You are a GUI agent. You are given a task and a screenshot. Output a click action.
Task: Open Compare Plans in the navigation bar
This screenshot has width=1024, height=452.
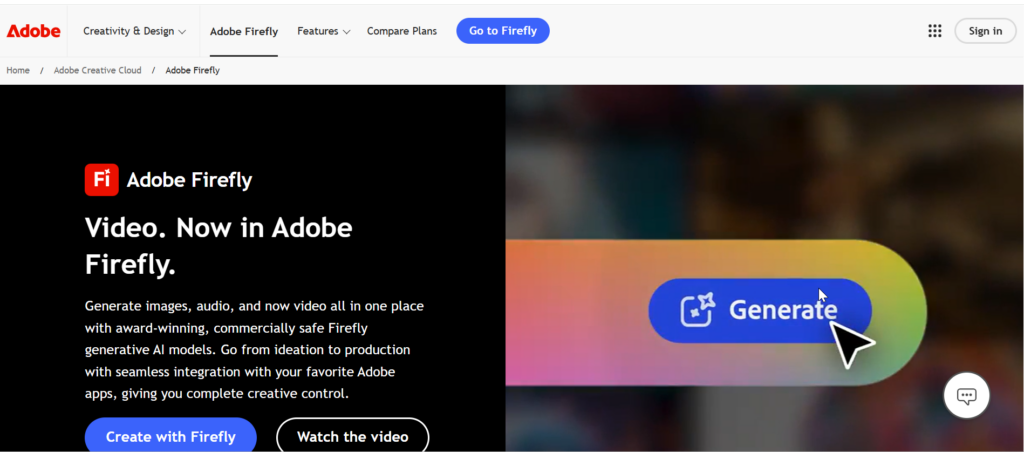(x=402, y=31)
